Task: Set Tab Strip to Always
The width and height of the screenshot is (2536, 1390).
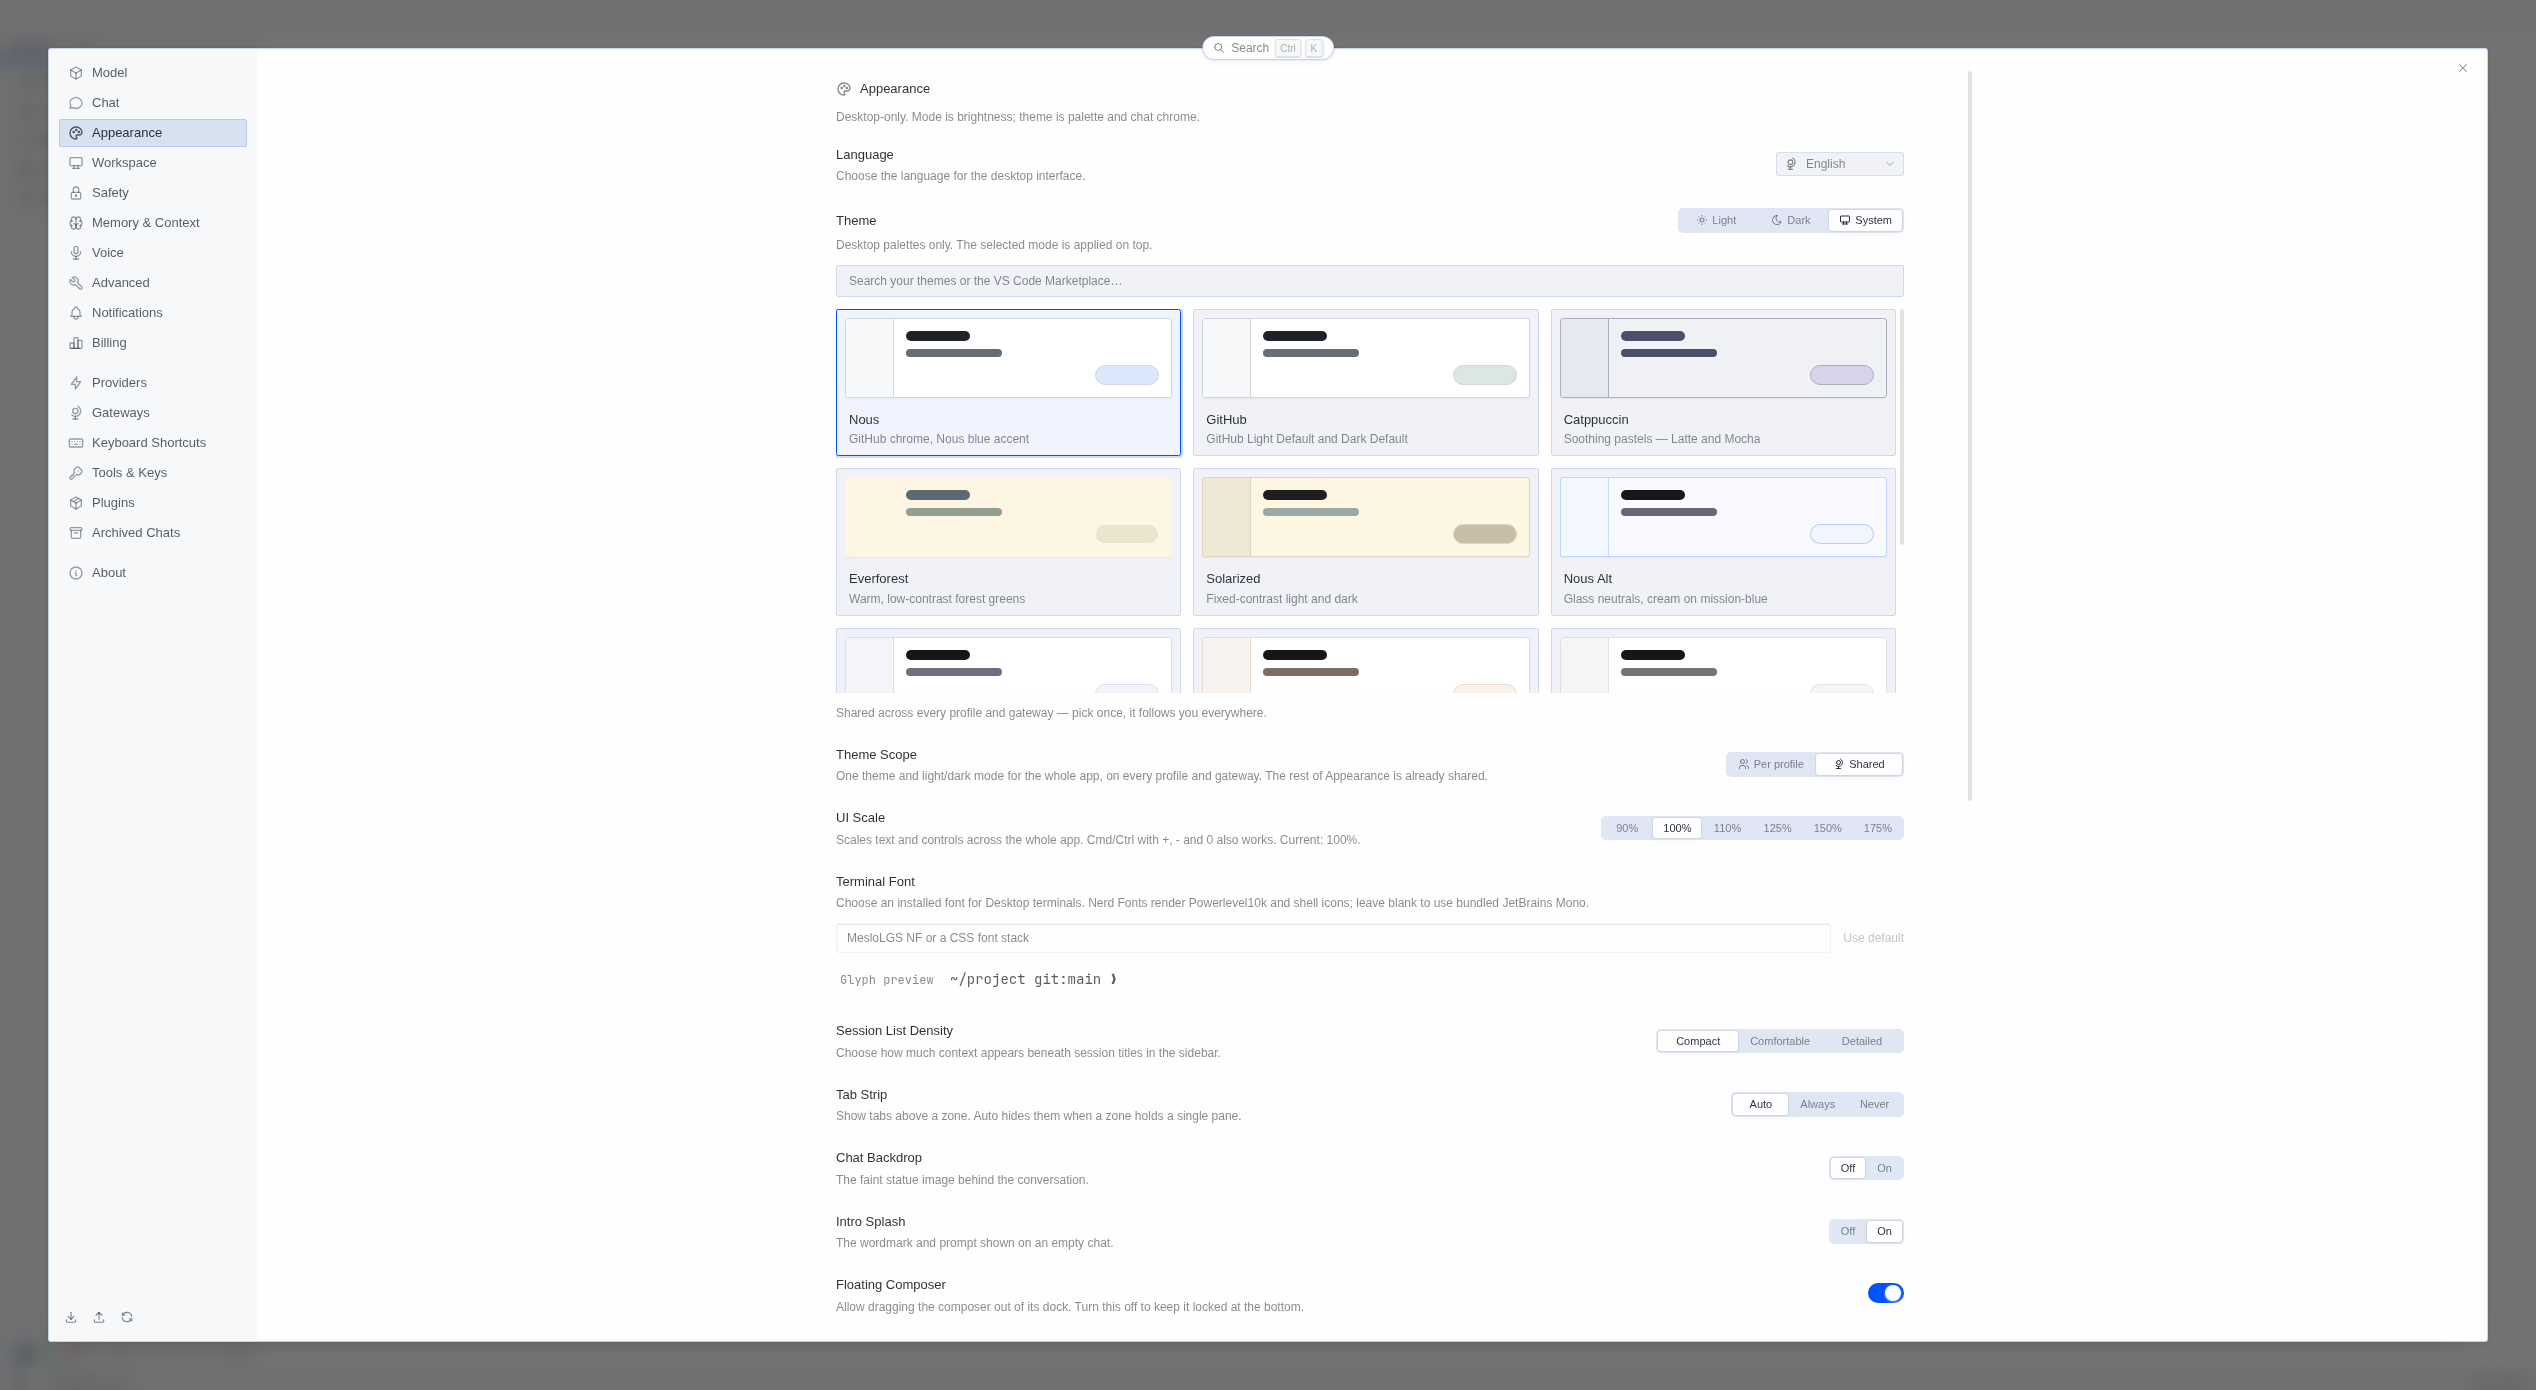Action: point(1817,1104)
